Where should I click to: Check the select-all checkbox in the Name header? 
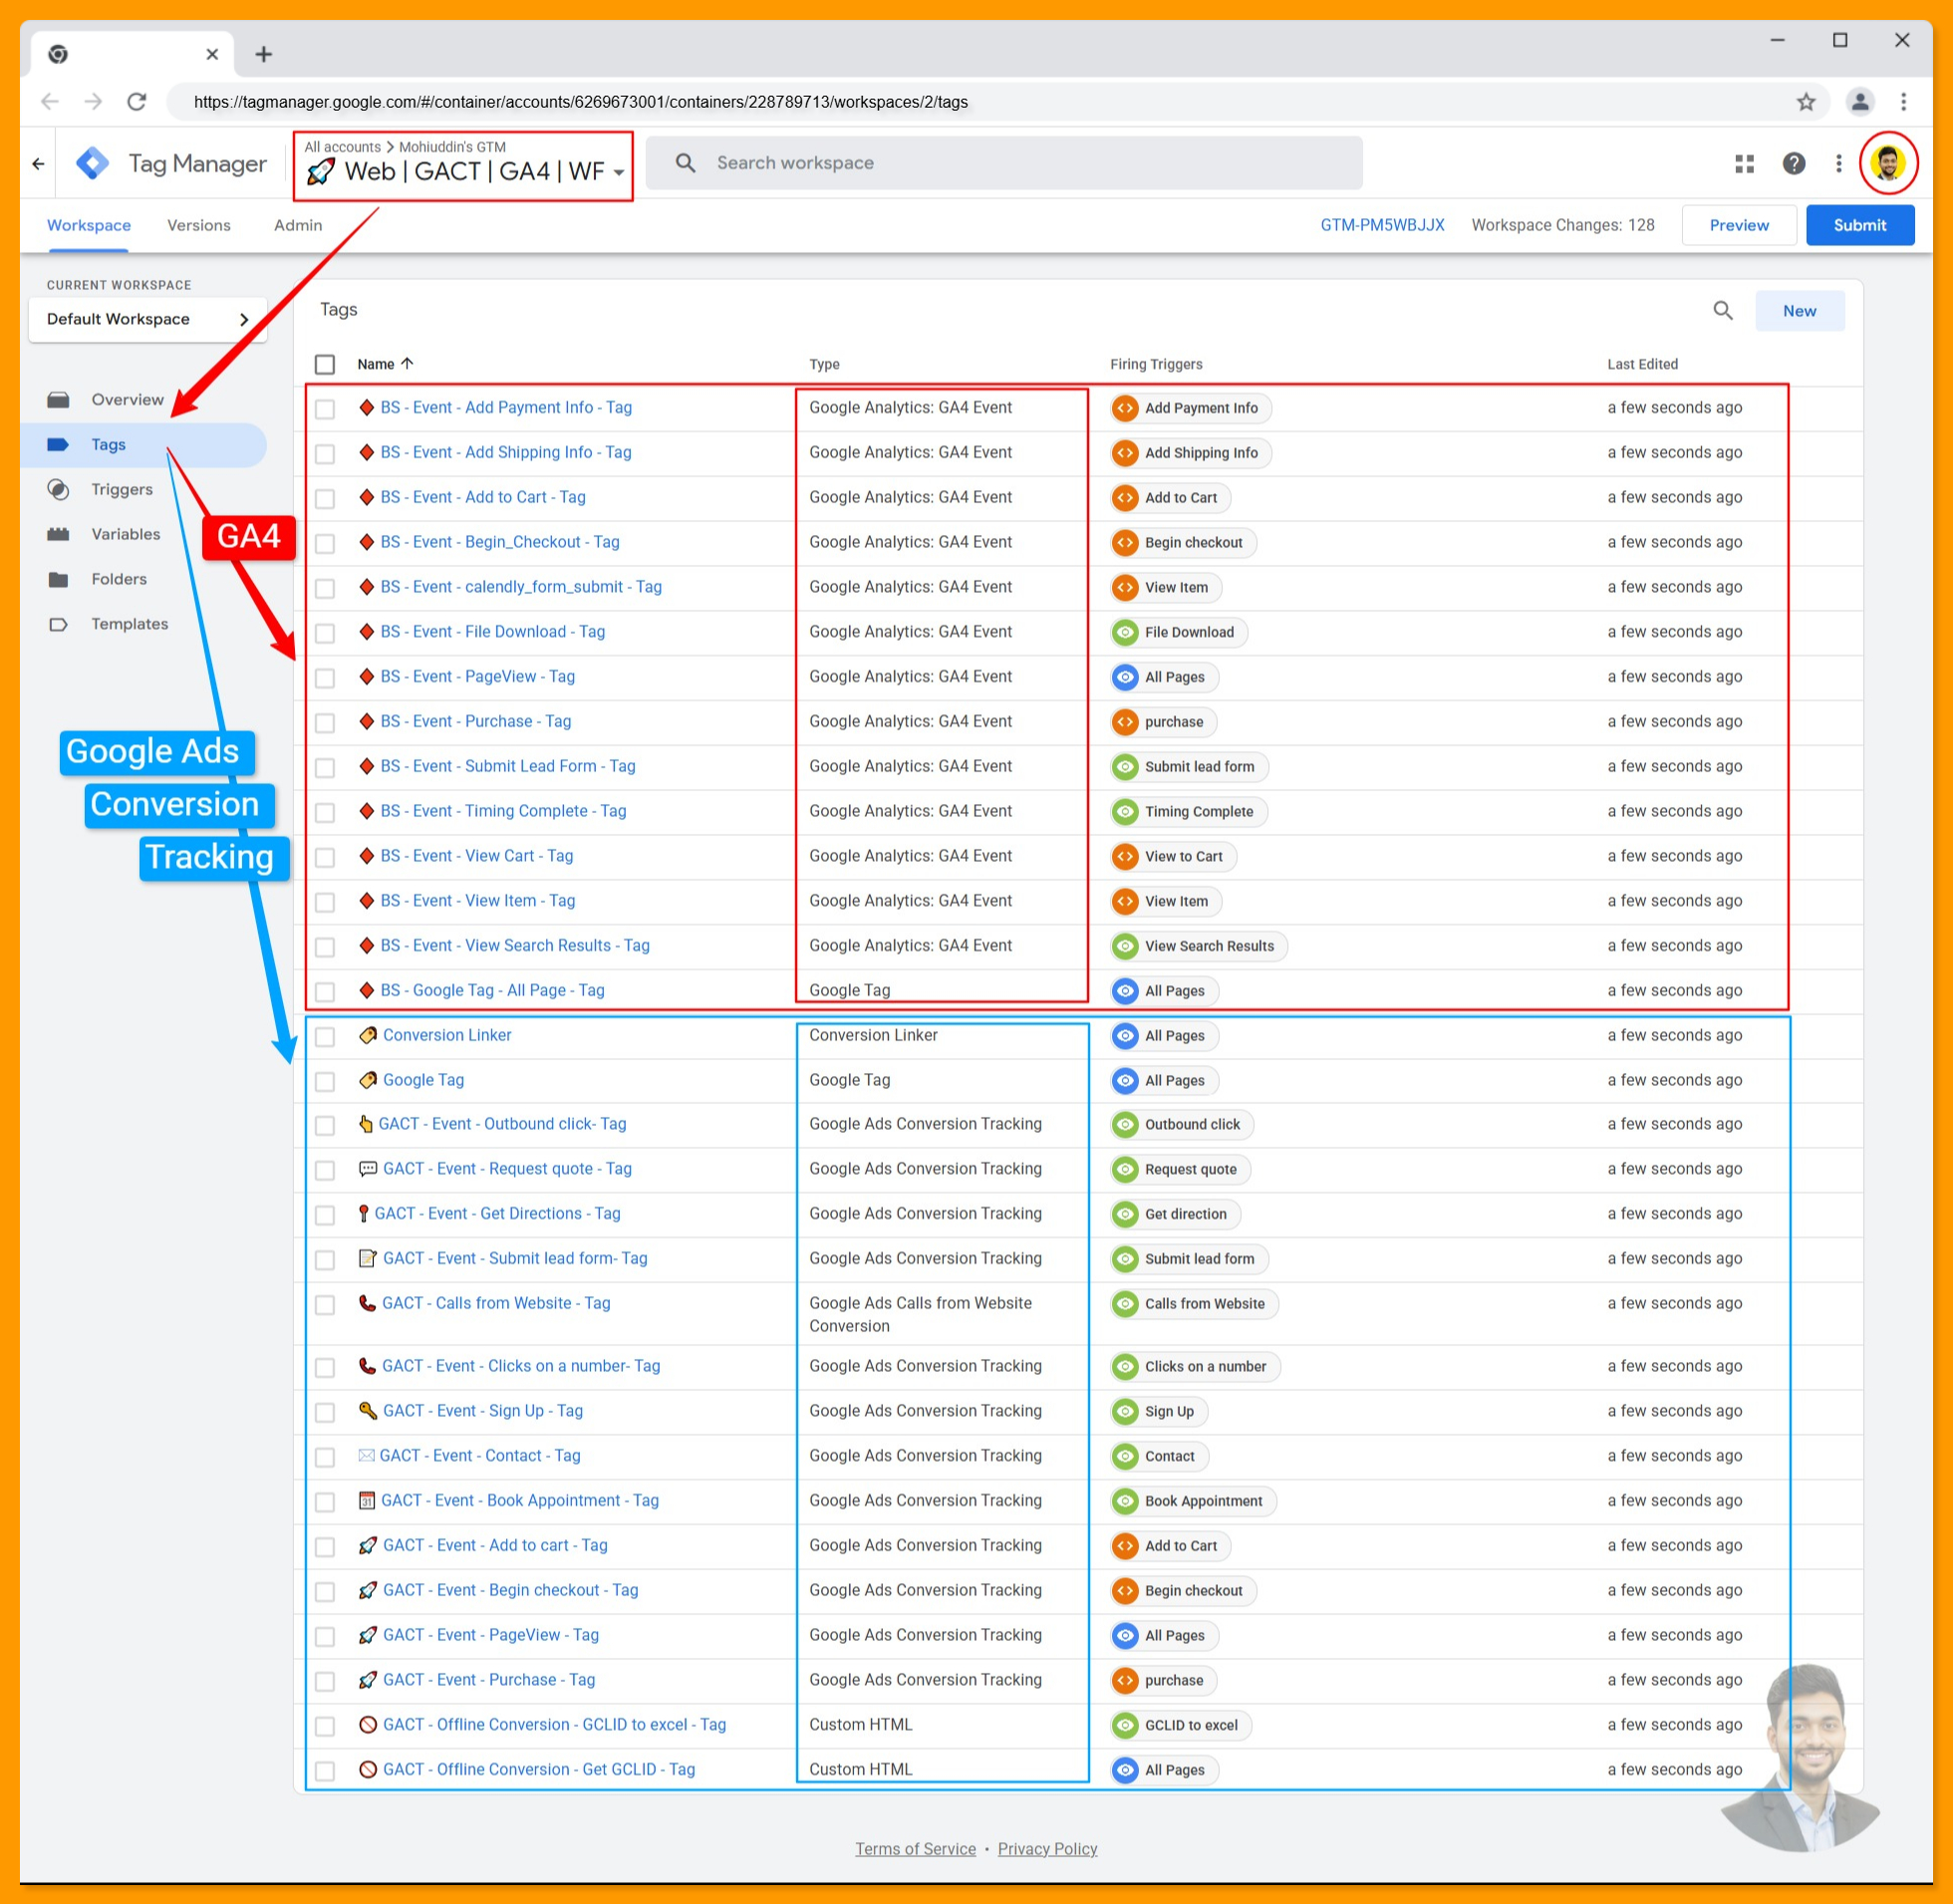coord(325,364)
